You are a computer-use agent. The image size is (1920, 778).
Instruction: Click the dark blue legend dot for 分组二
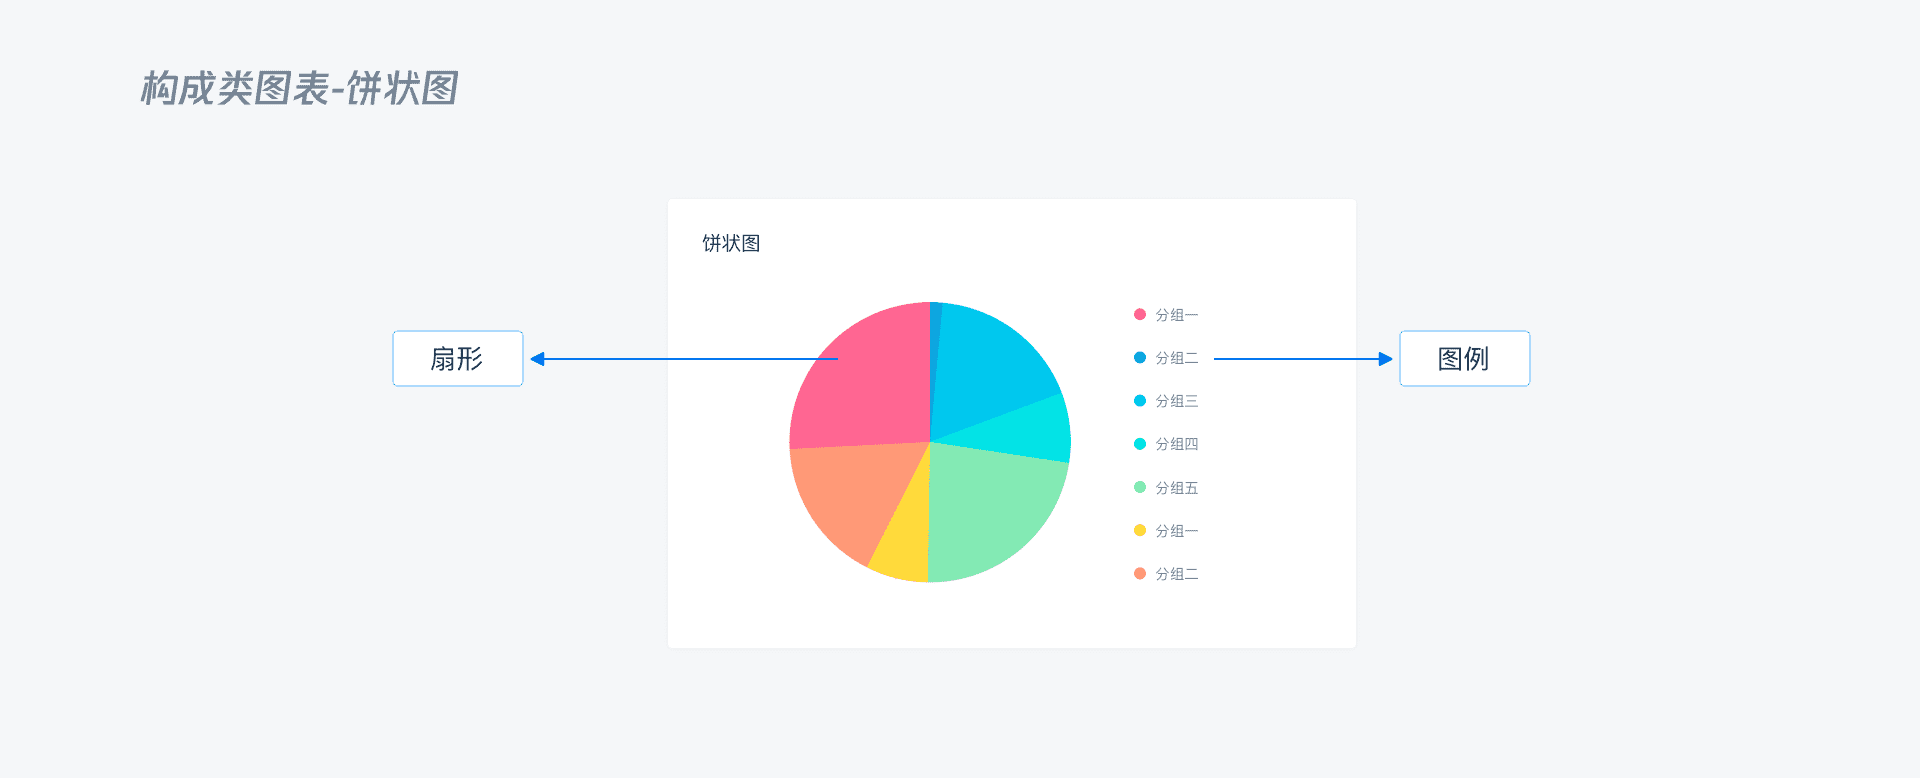coord(1139,358)
